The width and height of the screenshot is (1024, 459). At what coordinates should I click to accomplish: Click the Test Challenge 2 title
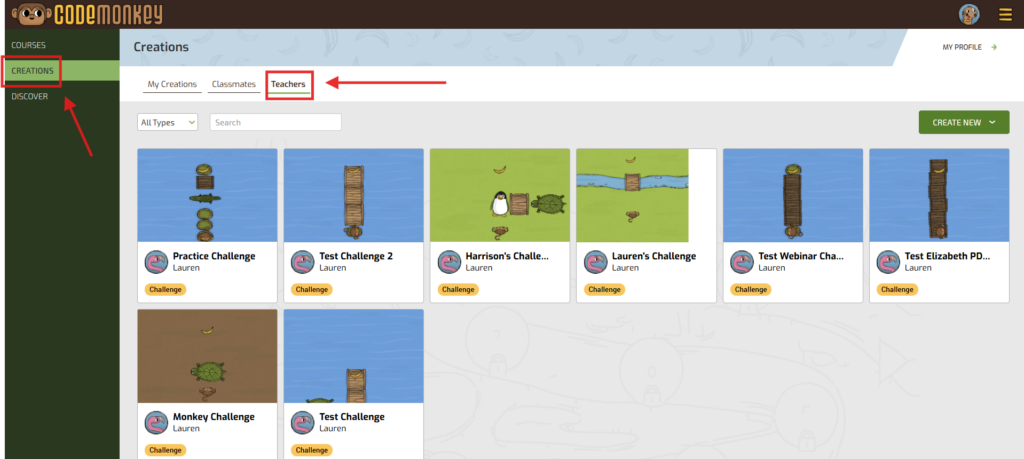point(356,256)
